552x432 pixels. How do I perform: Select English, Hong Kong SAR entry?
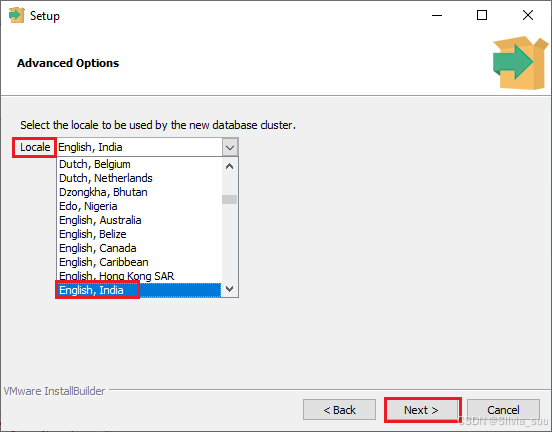click(x=139, y=276)
